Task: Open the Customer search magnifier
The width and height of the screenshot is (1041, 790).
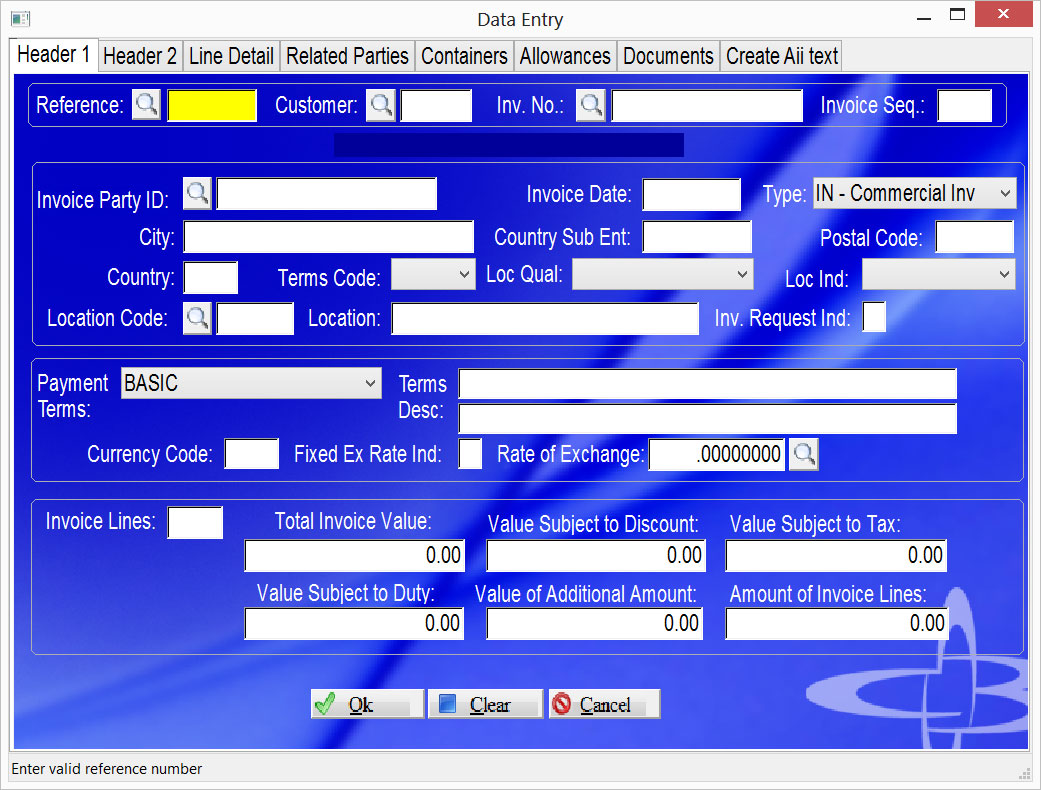Action: pyautogui.click(x=380, y=104)
